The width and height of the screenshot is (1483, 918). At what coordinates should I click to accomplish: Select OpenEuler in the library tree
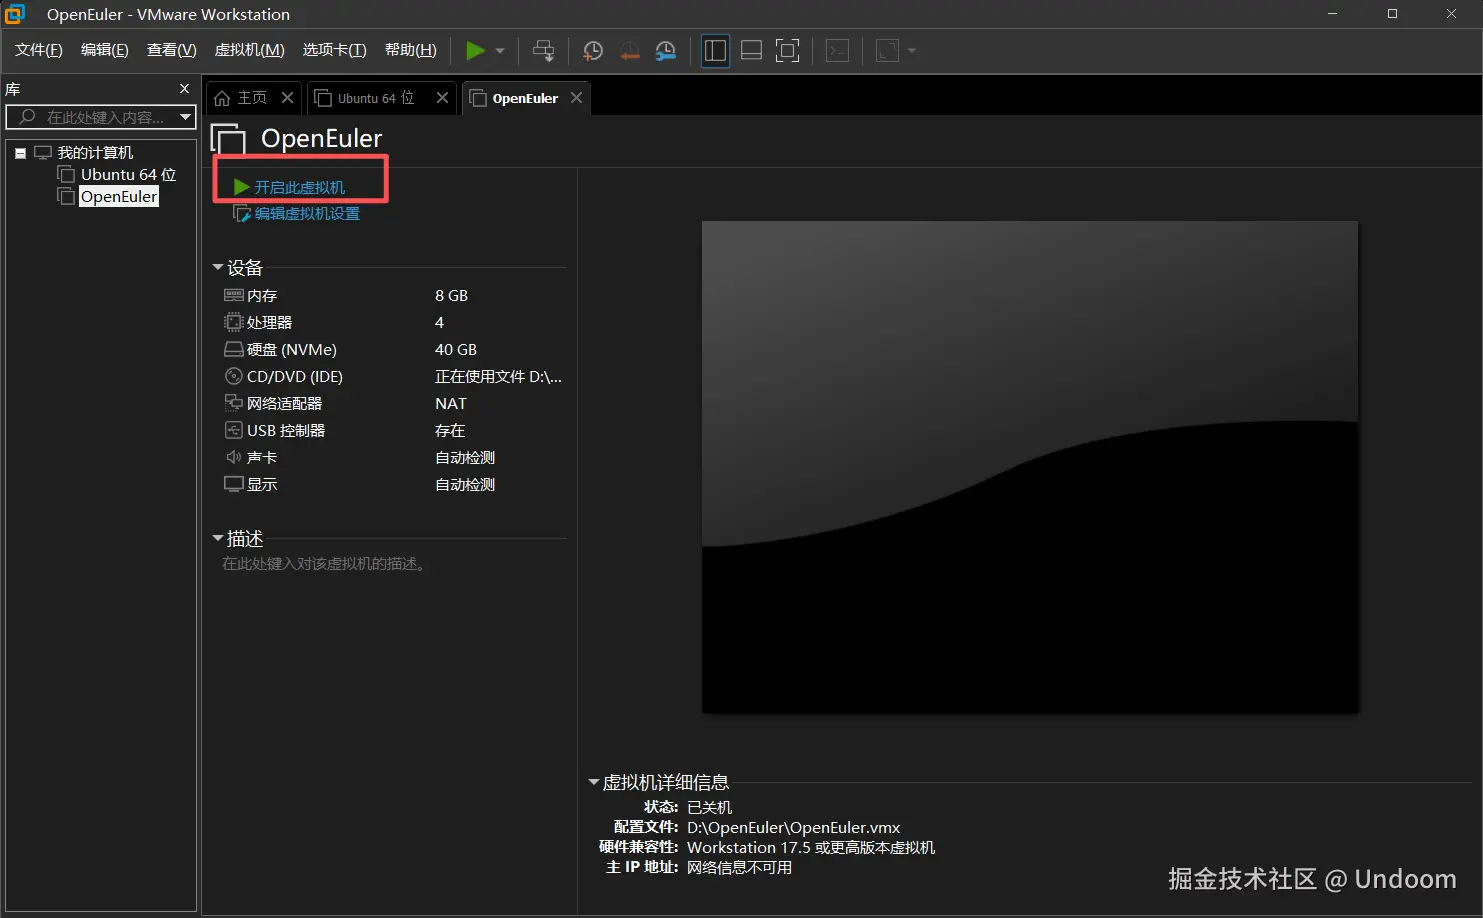(119, 196)
